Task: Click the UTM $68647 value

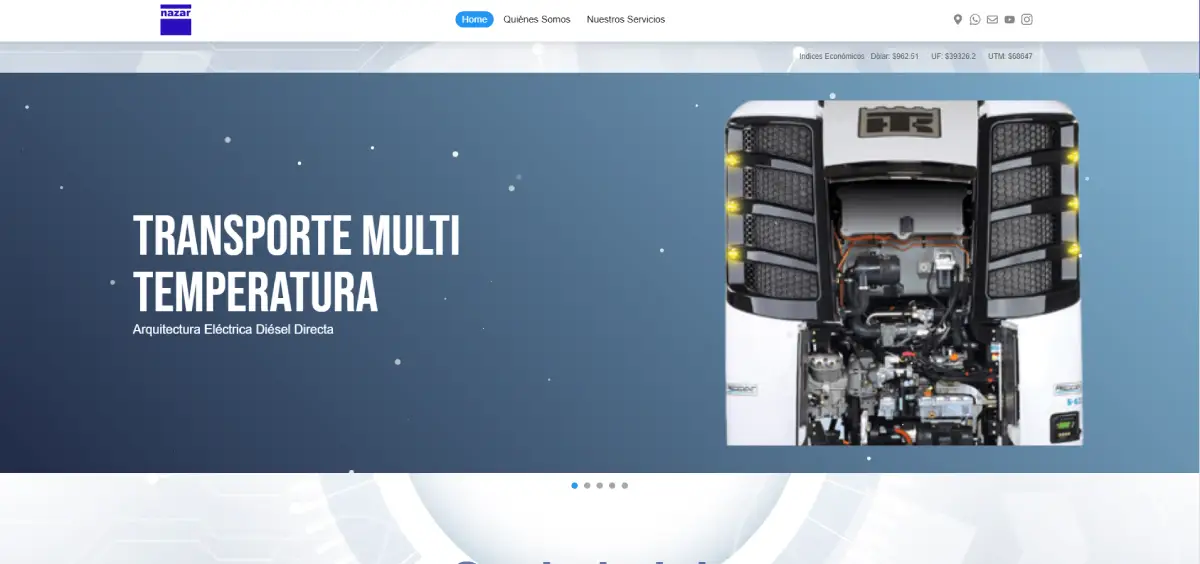Action: [1010, 56]
